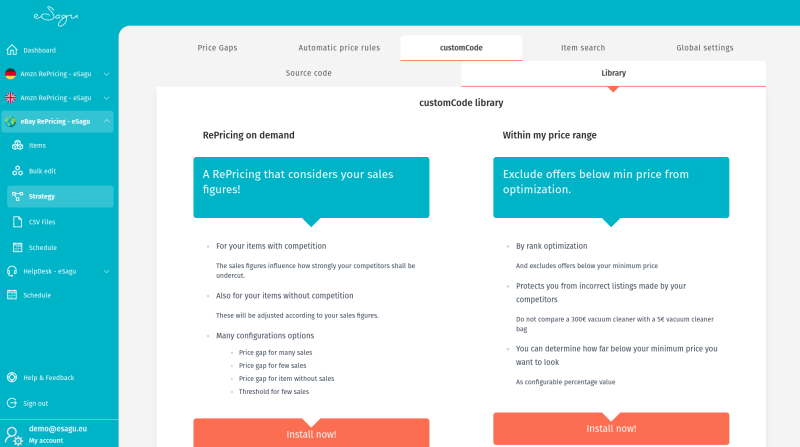Open the Automatic price rules tab
Image resolution: width=800 pixels, height=447 pixels.
(x=339, y=48)
